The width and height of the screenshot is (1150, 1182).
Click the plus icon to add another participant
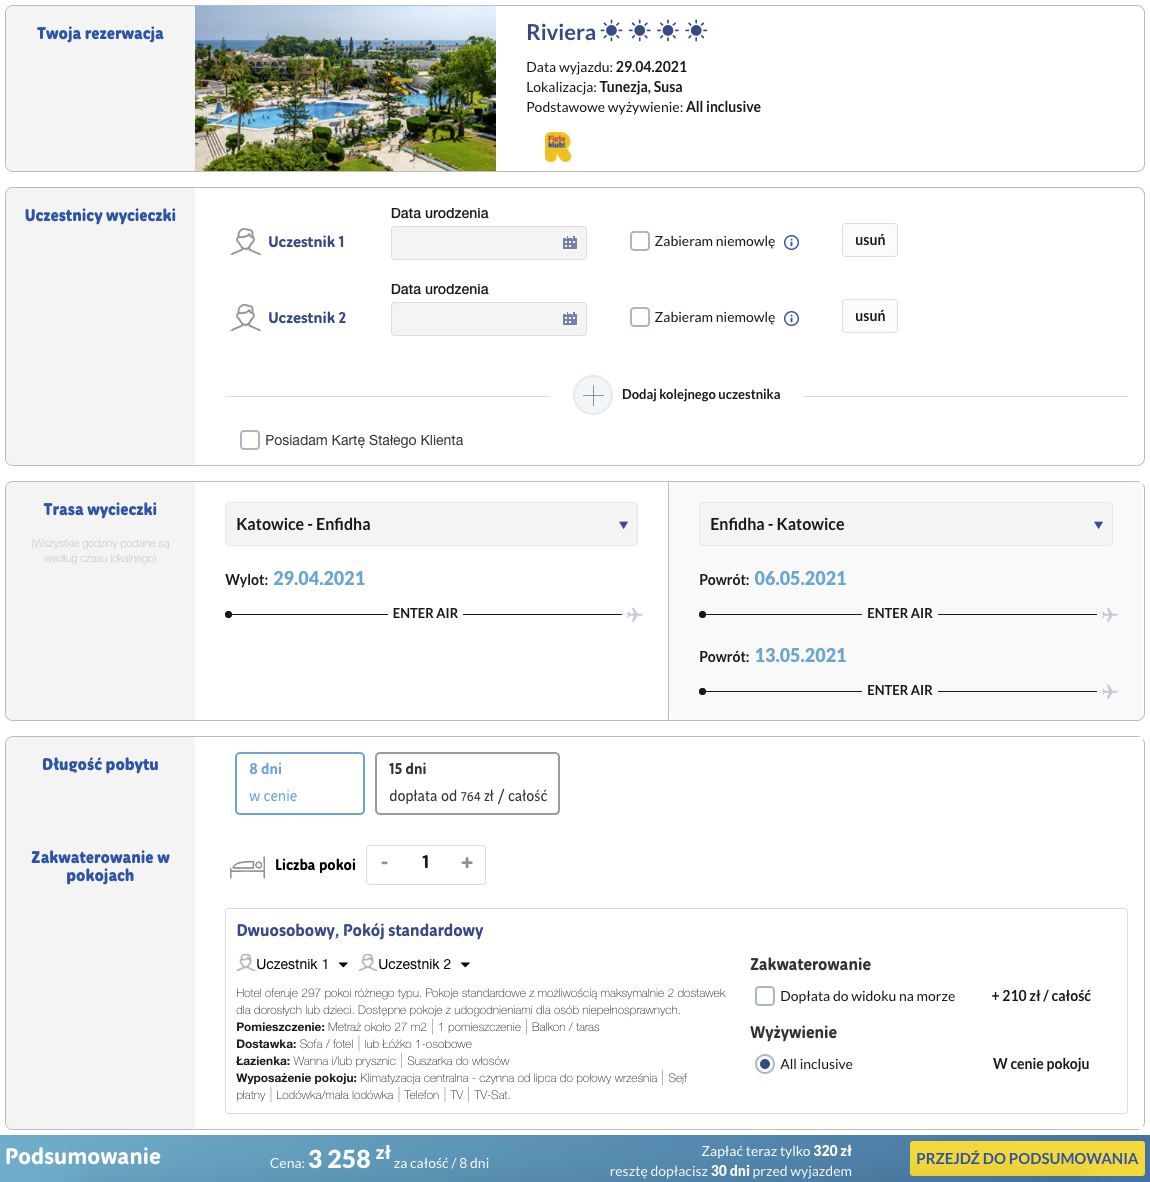[593, 395]
